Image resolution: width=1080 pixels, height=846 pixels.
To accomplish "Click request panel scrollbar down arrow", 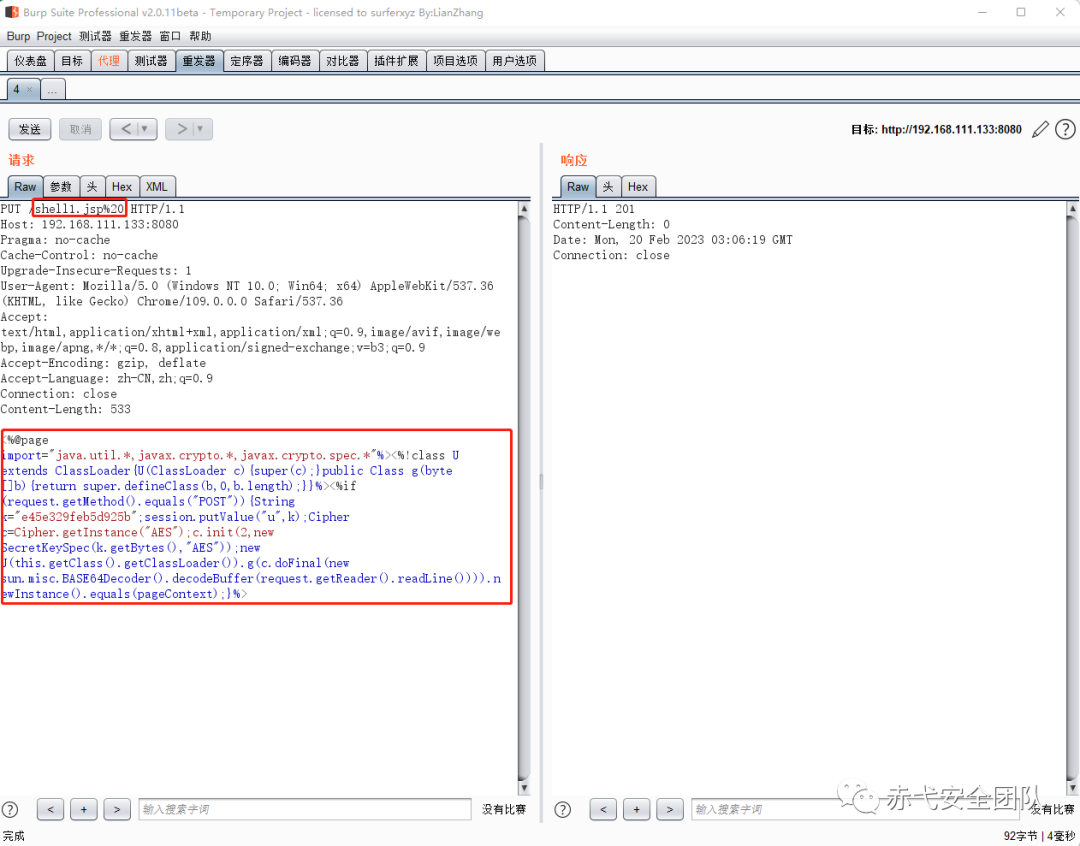I will [524, 787].
